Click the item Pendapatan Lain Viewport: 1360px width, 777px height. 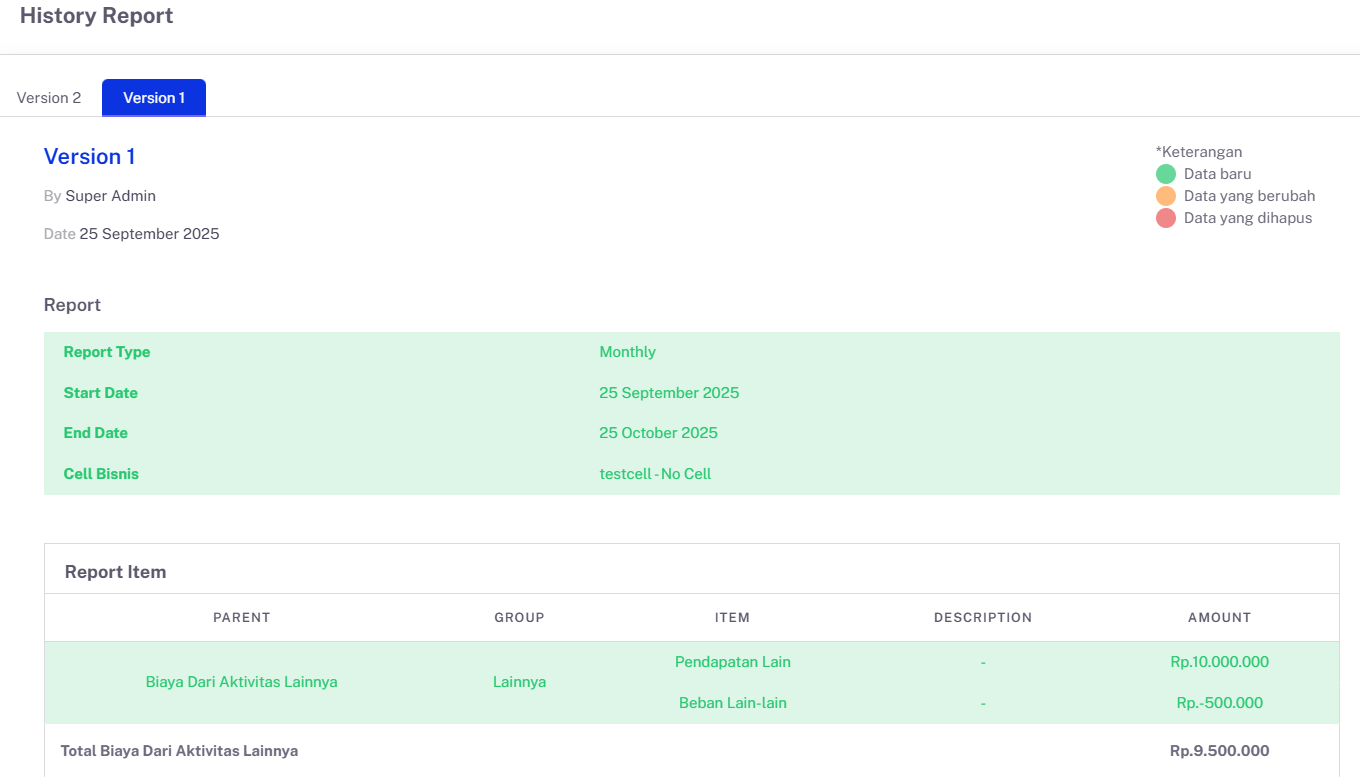(733, 662)
